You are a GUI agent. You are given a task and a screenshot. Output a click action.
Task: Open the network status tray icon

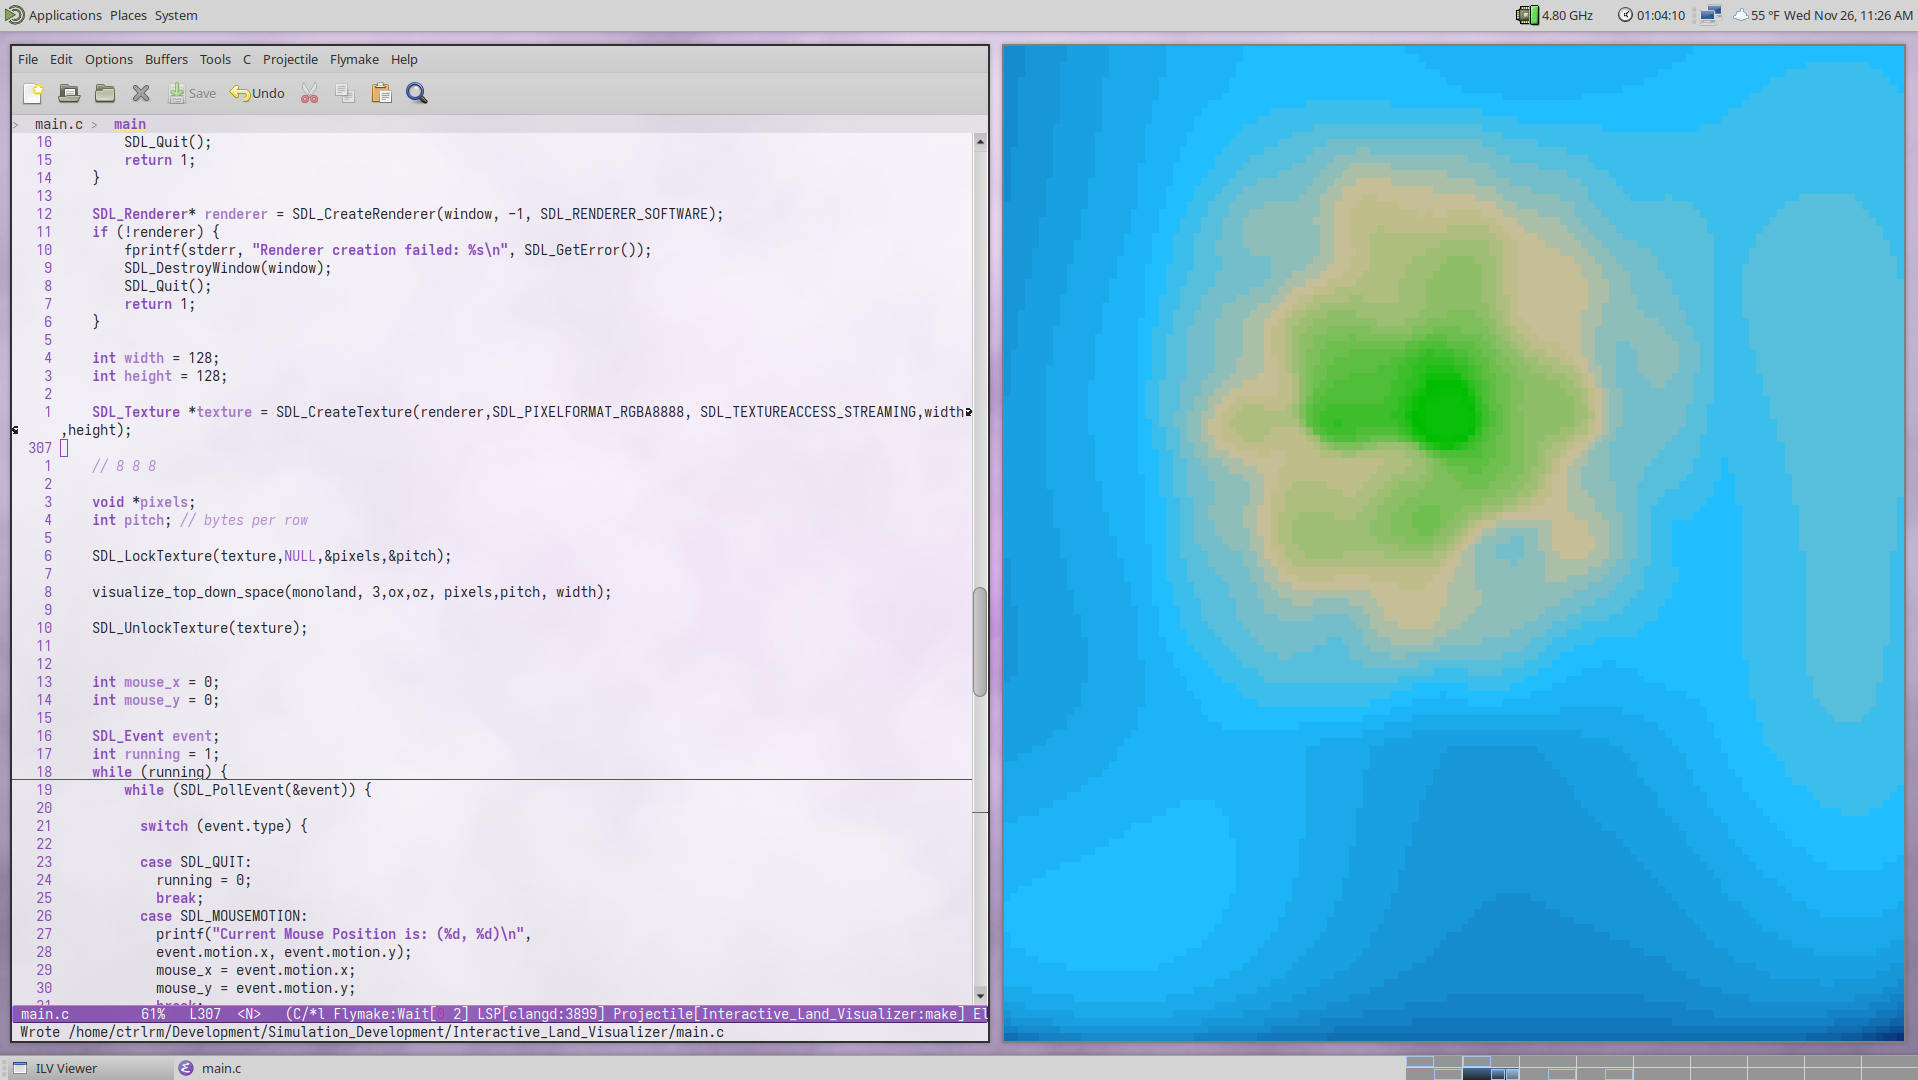coord(1710,15)
